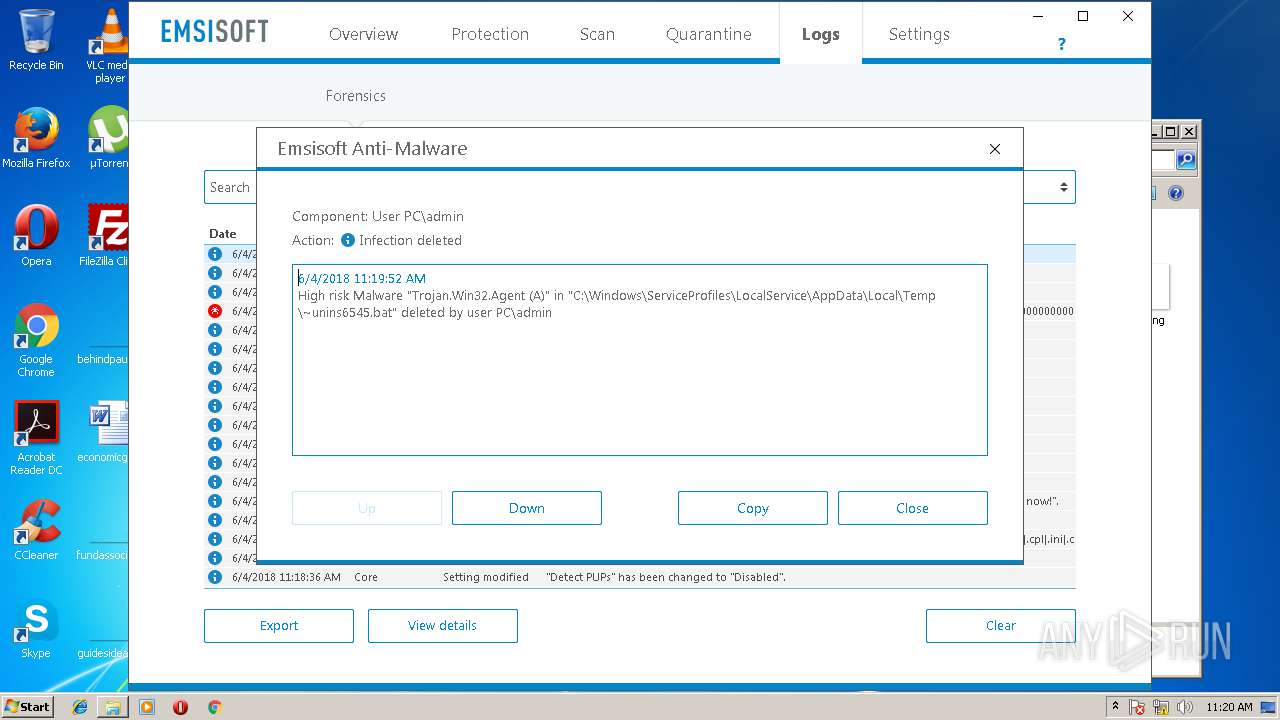Open Mozilla Firefox desktop shortcut
1280x720 pixels.
[36, 138]
